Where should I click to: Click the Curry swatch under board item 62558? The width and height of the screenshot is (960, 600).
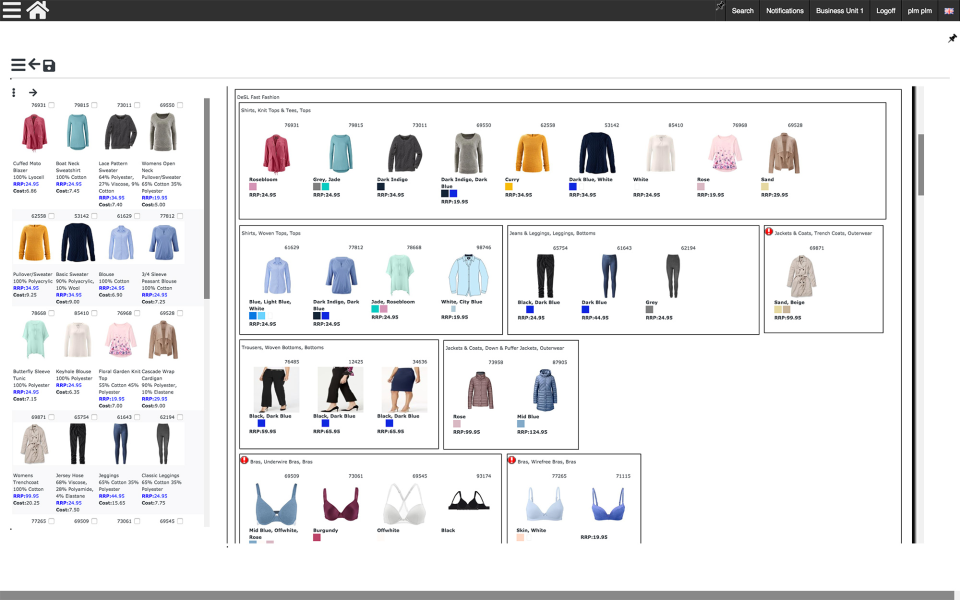(509, 187)
